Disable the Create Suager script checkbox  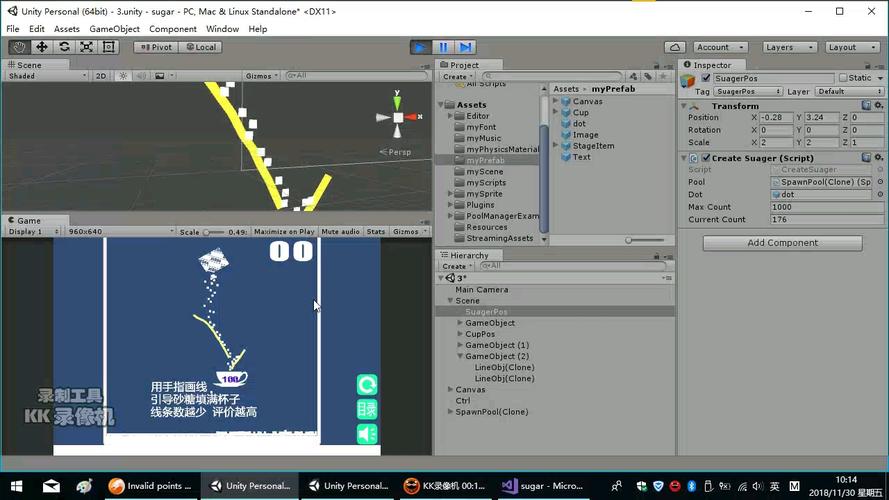coord(706,158)
